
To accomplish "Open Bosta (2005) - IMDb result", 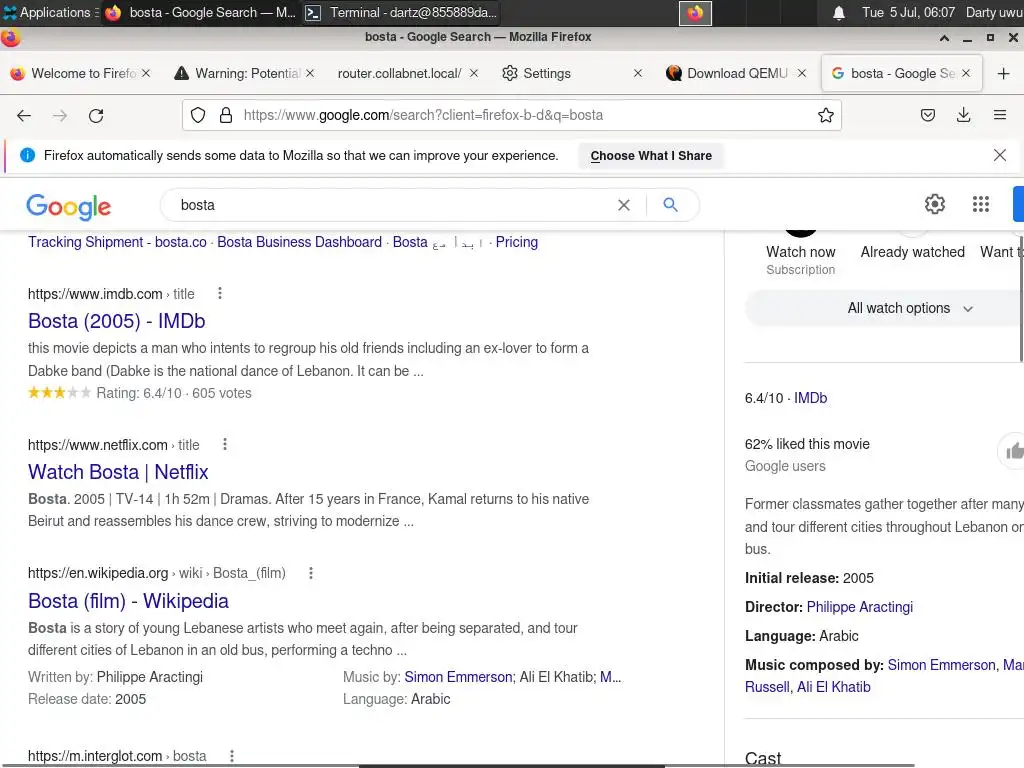I will 117,321.
